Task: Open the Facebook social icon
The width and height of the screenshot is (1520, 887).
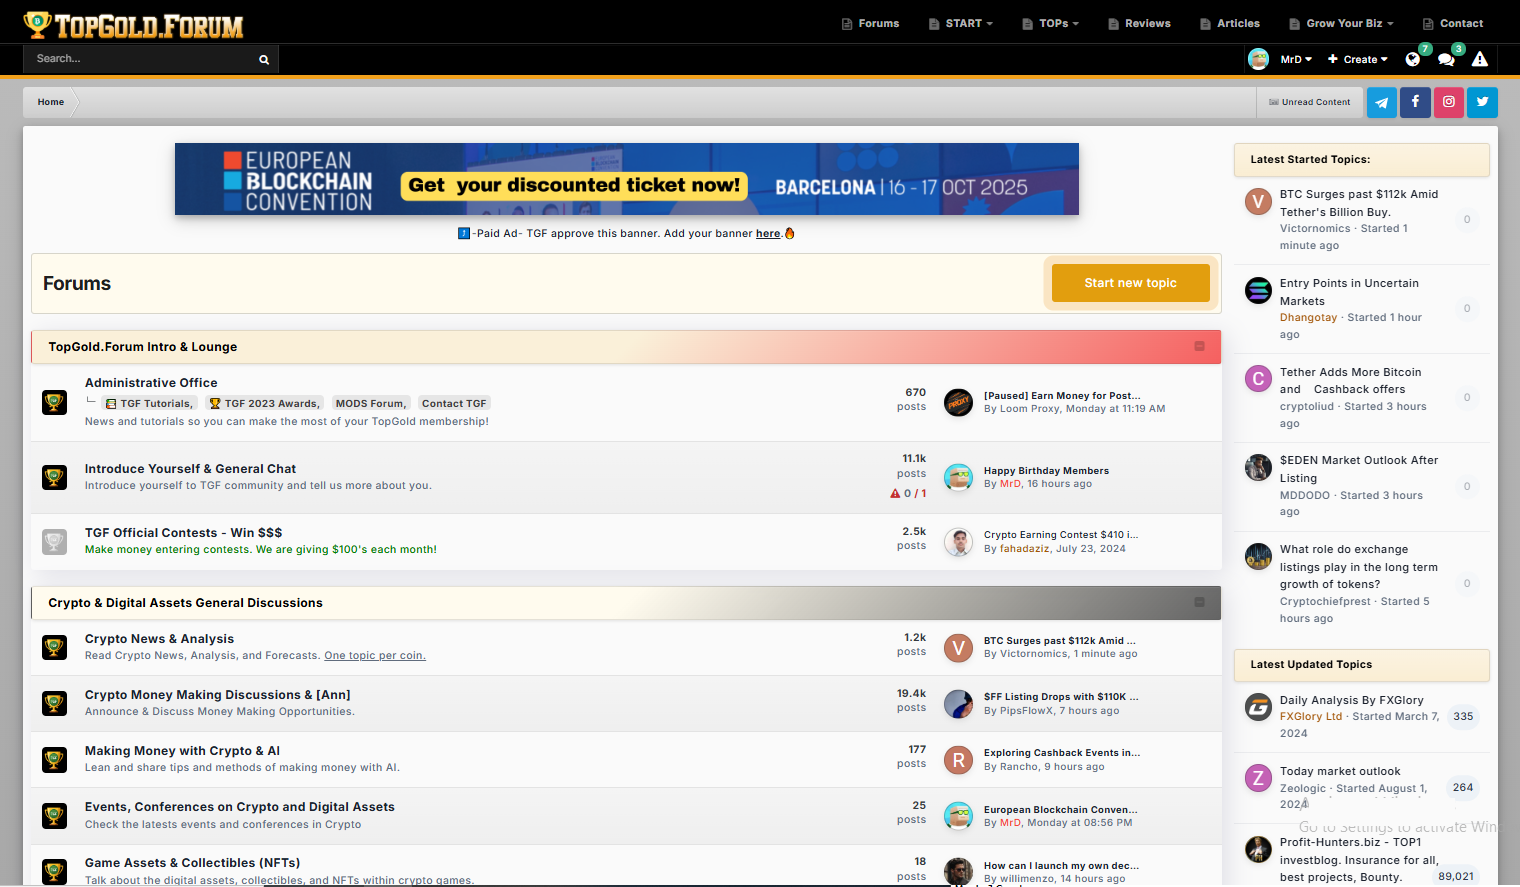Action: click(1415, 102)
